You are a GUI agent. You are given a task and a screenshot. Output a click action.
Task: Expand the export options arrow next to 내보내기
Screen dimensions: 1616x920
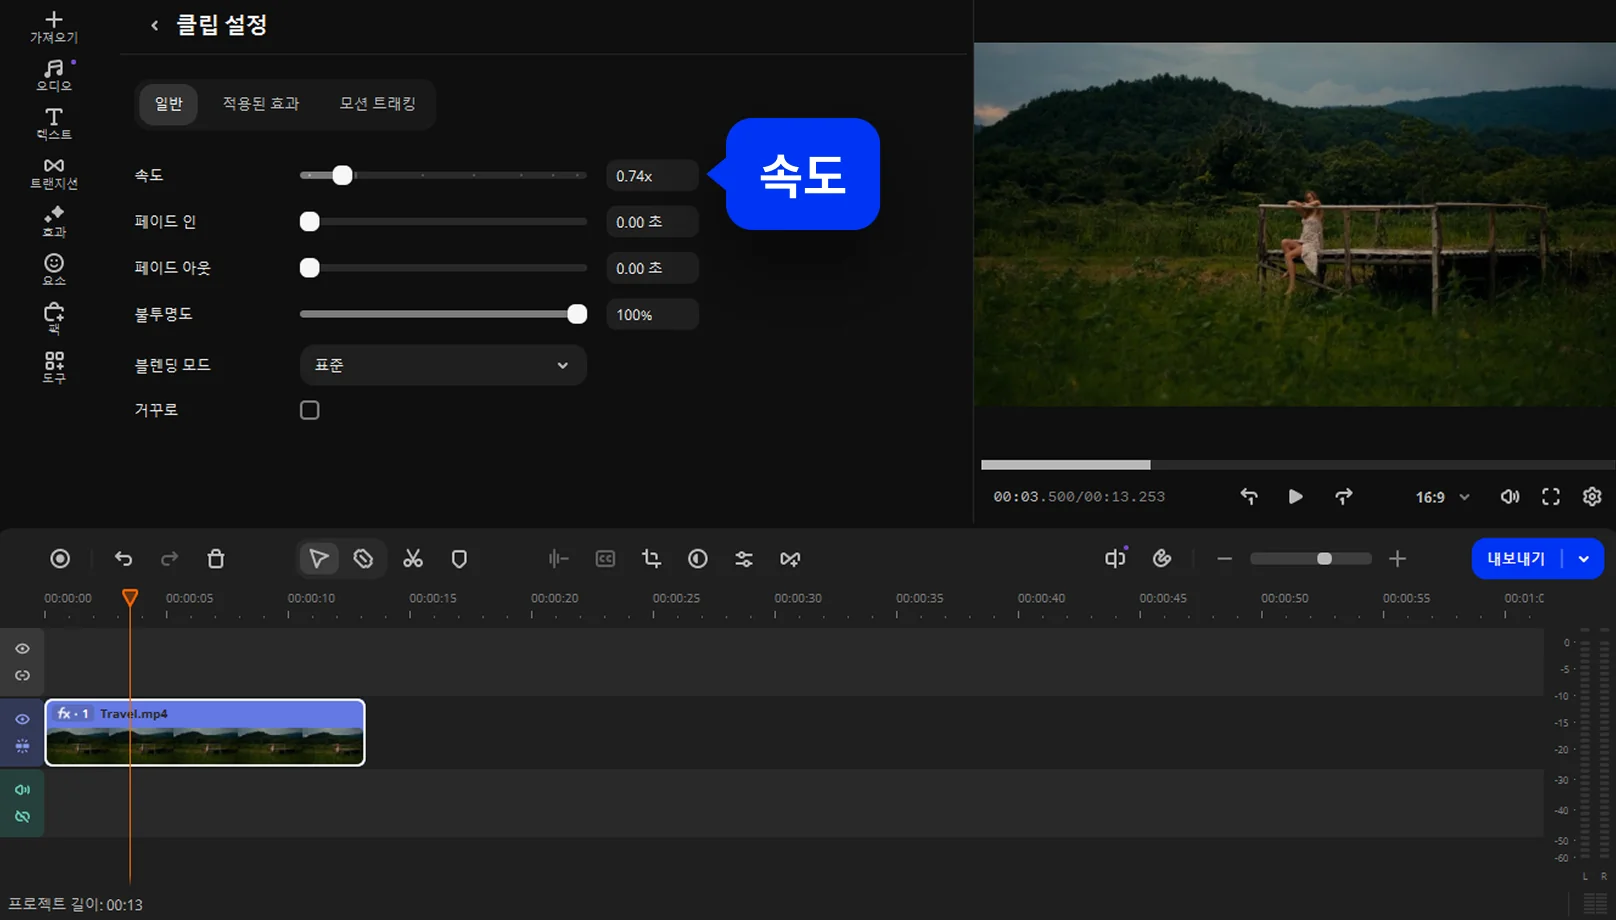[1584, 559]
